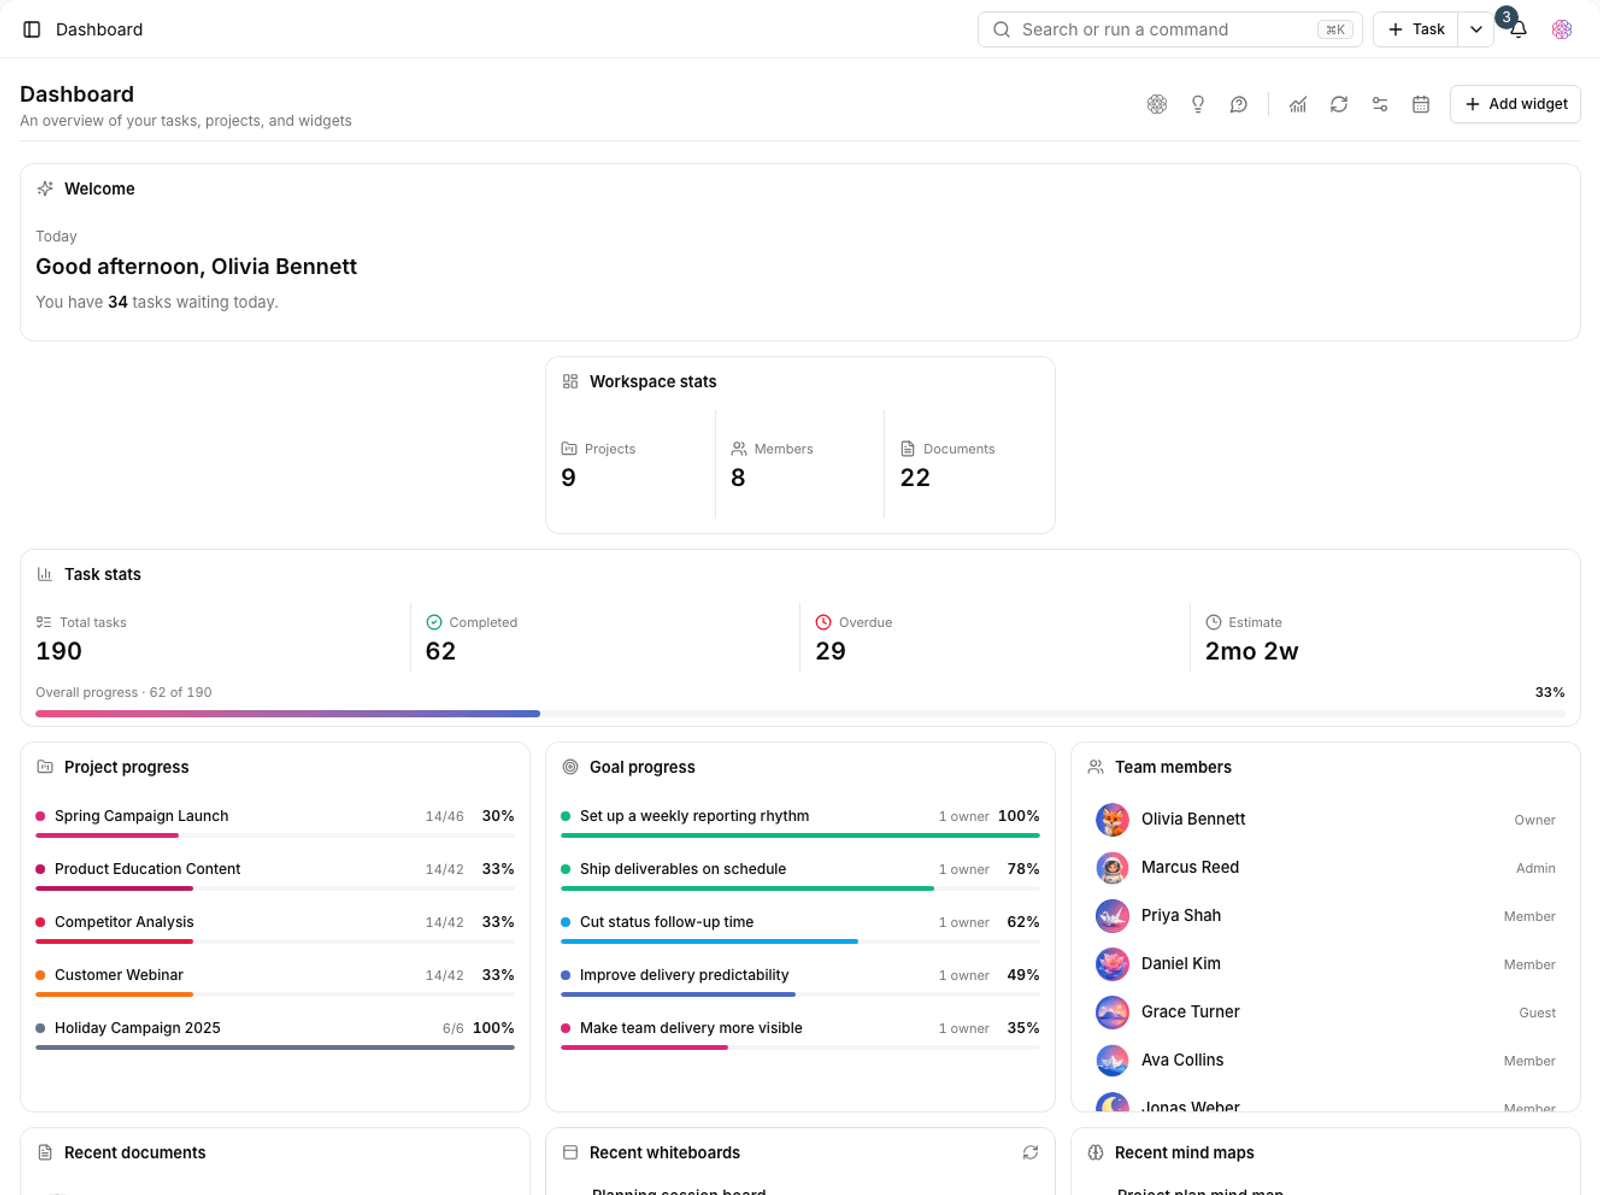This screenshot has width=1600, height=1195.
Task: Click the Add widget button
Action: point(1515,104)
